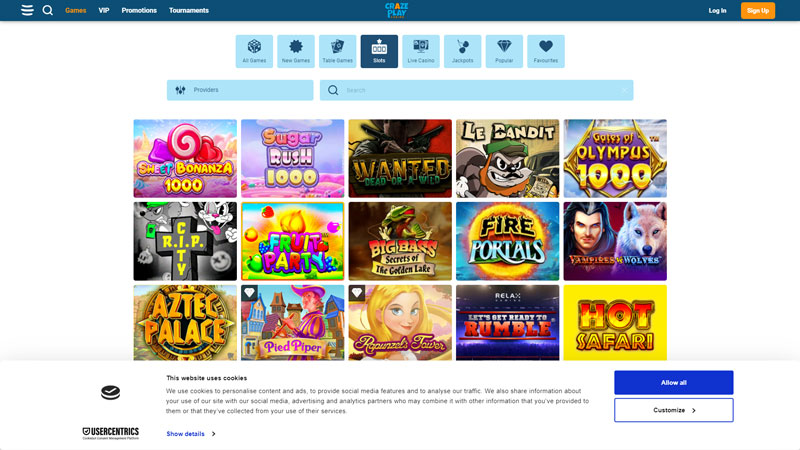Select the Jackpots cherries category
The width and height of the screenshot is (800, 450).
[462, 51]
